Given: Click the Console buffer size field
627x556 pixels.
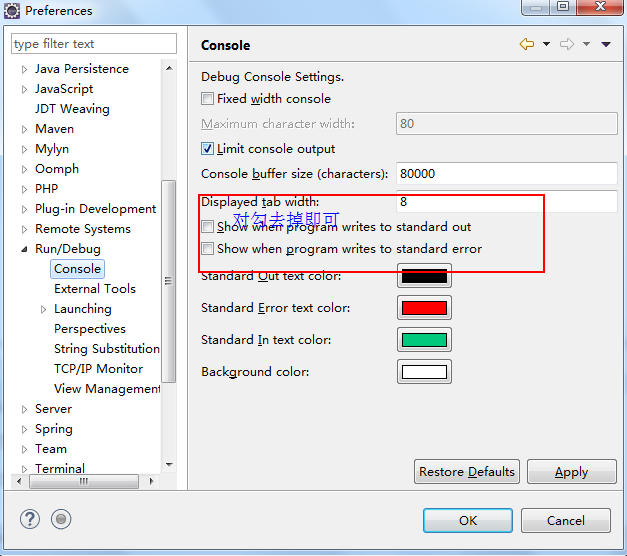Looking at the screenshot, I should coord(507,174).
